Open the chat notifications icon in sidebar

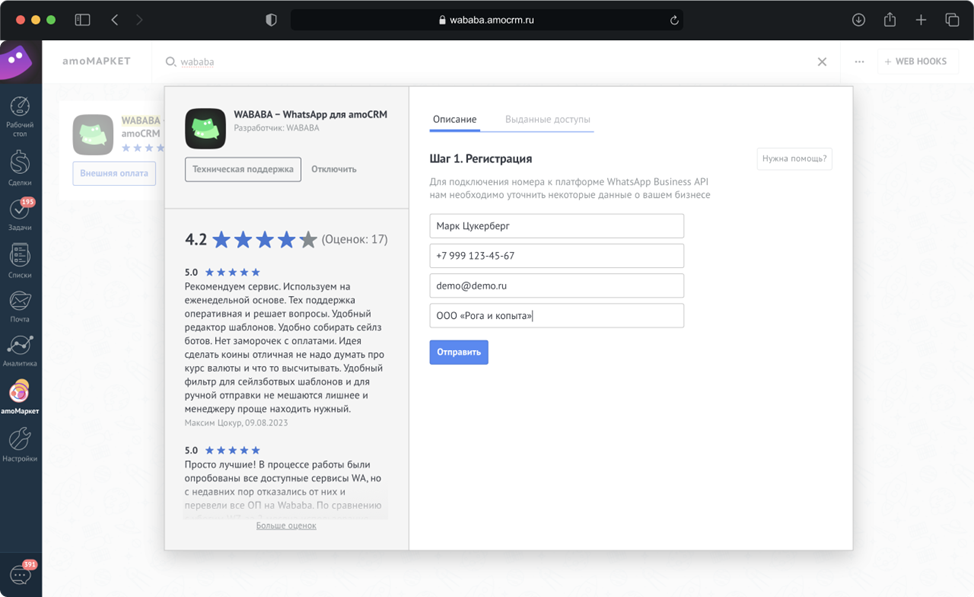click(20, 574)
